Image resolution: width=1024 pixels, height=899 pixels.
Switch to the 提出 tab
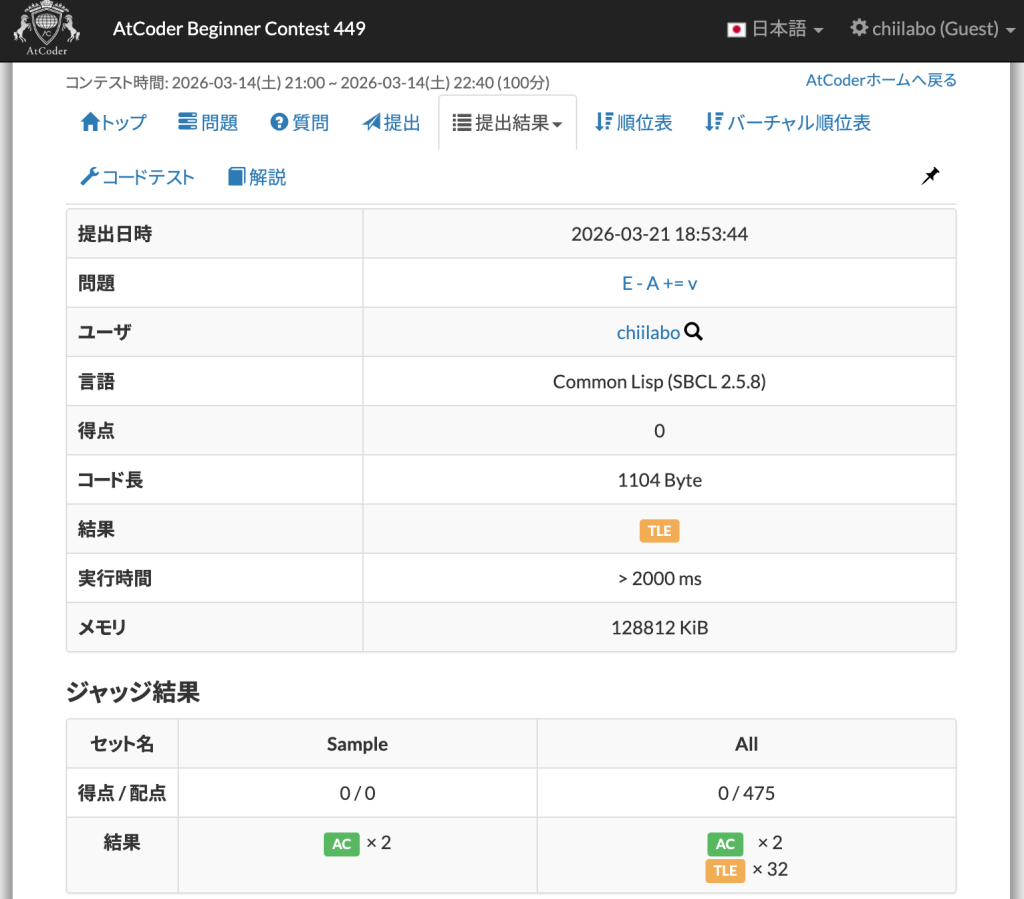pyautogui.click(x=391, y=122)
